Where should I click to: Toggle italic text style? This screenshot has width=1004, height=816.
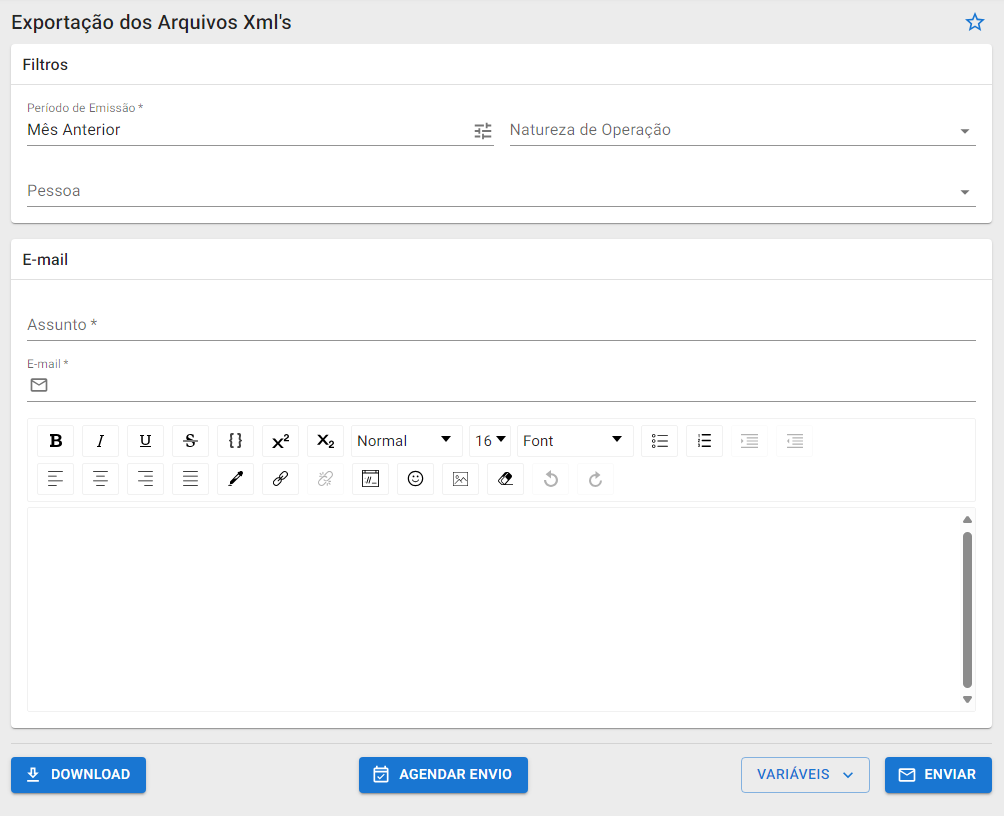point(100,441)
